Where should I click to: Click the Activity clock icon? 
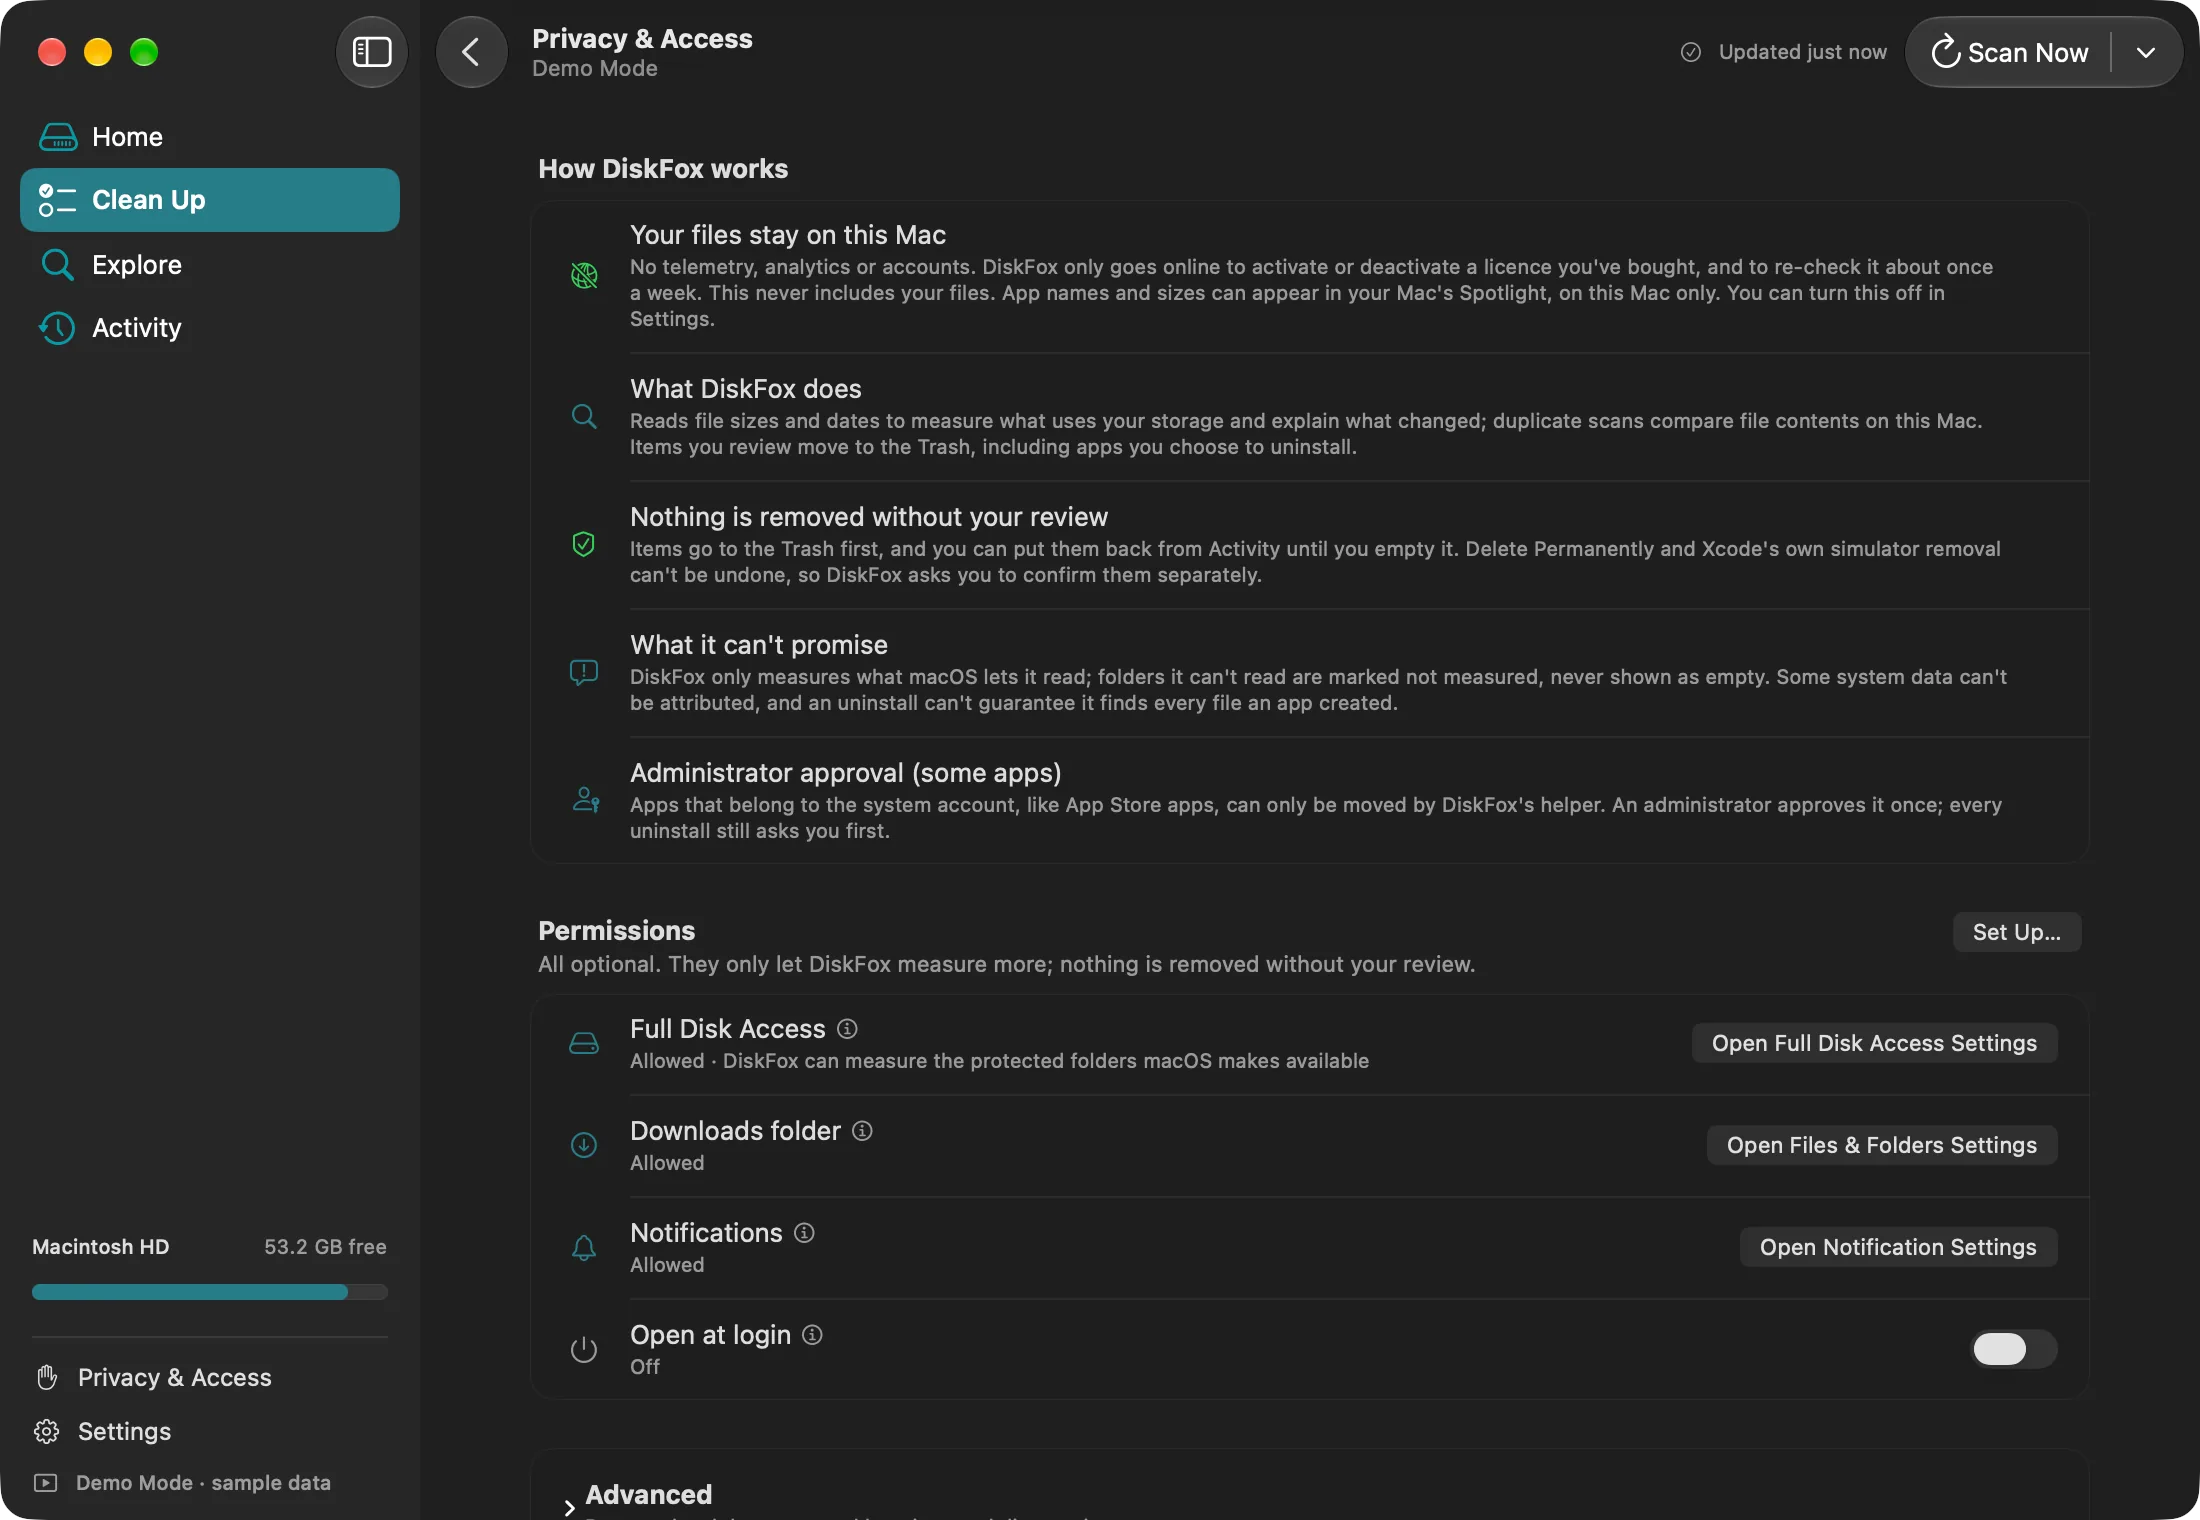point(57,328)
